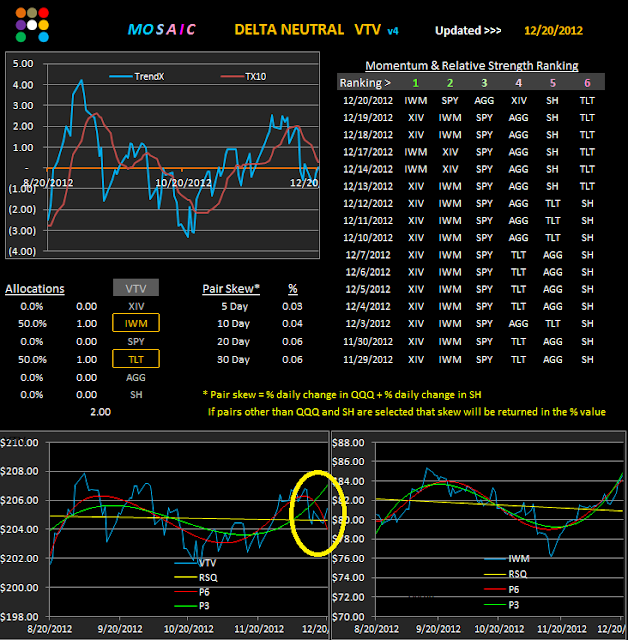
Task: Click the P3 legend entry in VTV chart
Action: 192,606
